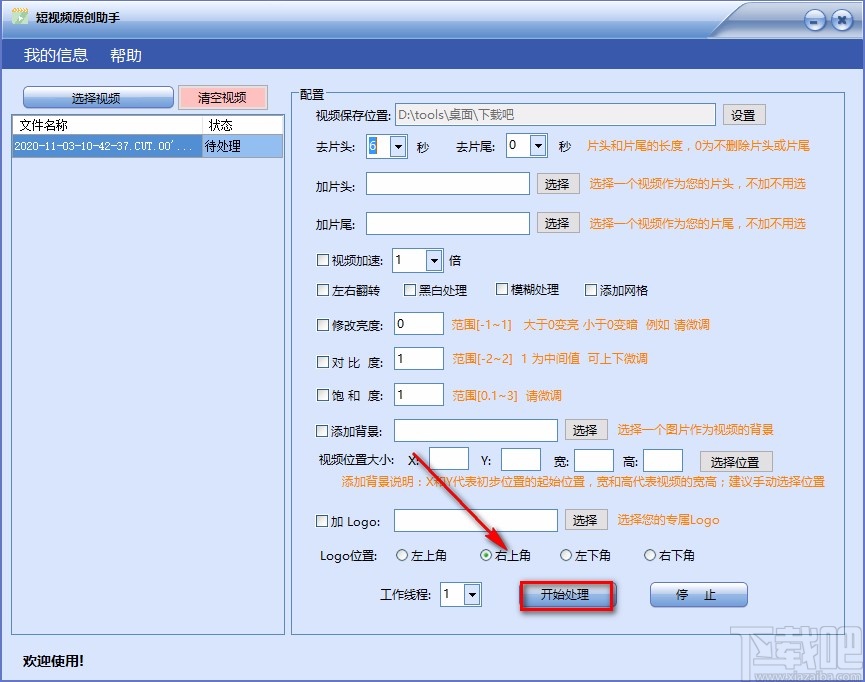
Task: Enable the 视频加速 checkbox
Action: [x=323, y=259]
